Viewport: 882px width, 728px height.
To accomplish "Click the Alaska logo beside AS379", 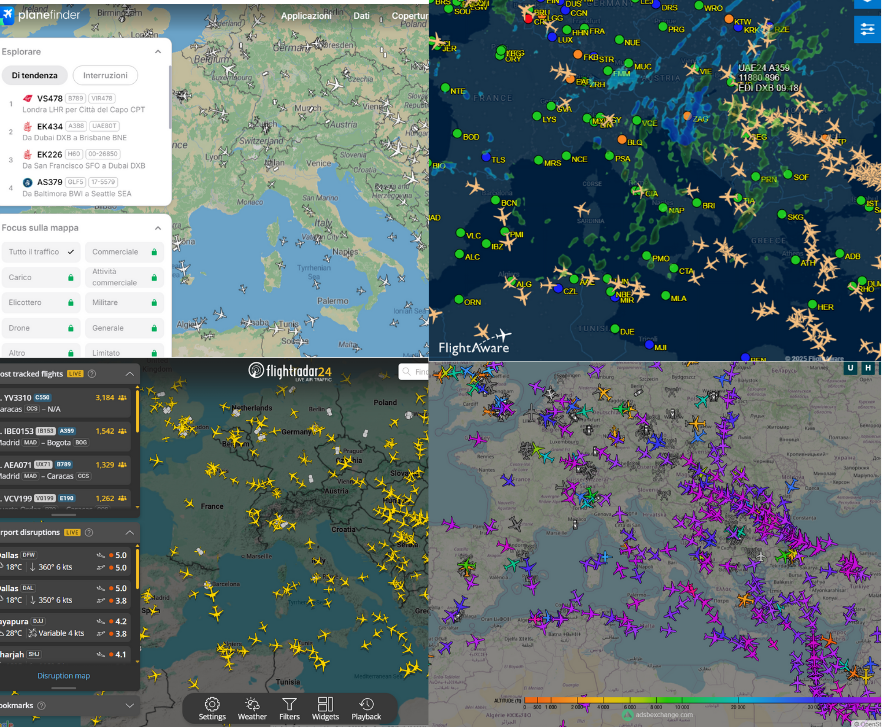I will (x=27, y=182).
